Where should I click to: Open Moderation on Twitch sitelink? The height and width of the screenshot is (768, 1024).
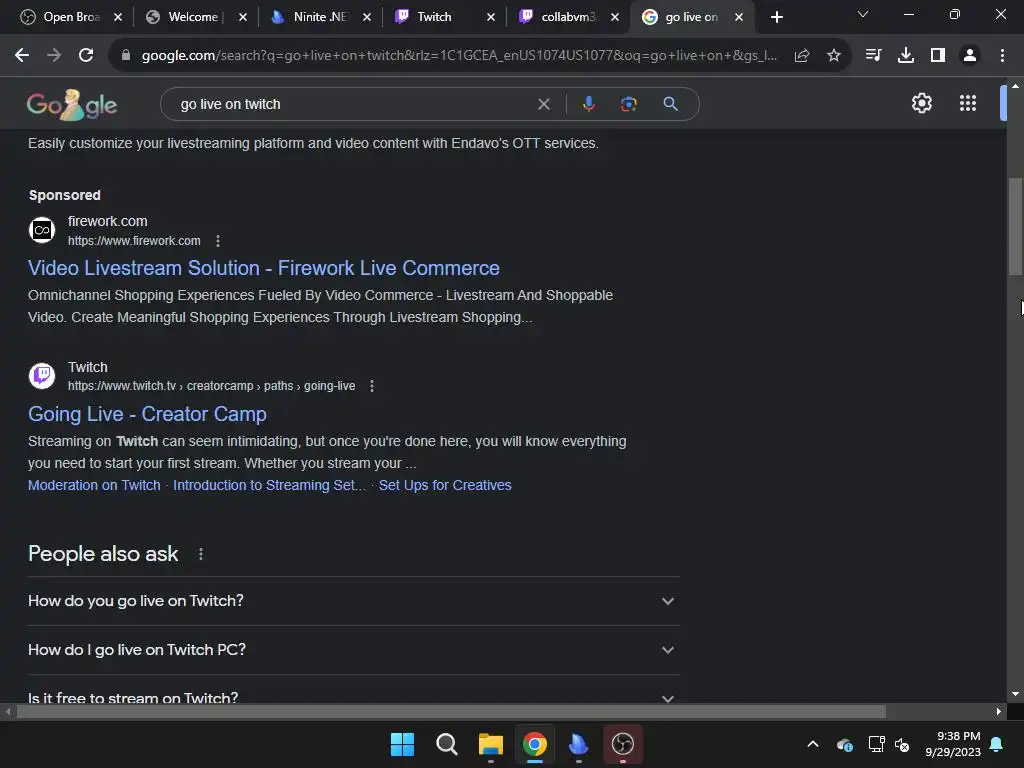click(94, 485)
